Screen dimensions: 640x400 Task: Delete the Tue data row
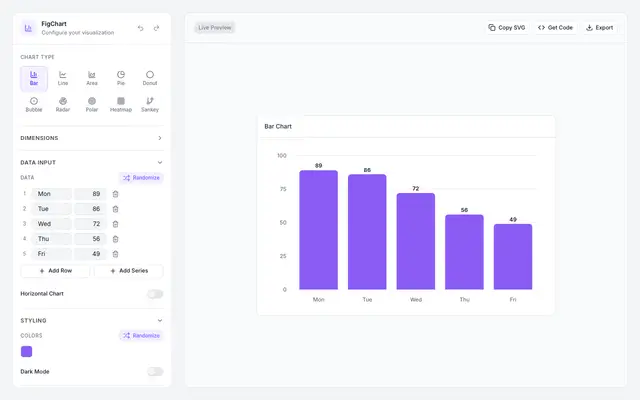click(116, 209)
